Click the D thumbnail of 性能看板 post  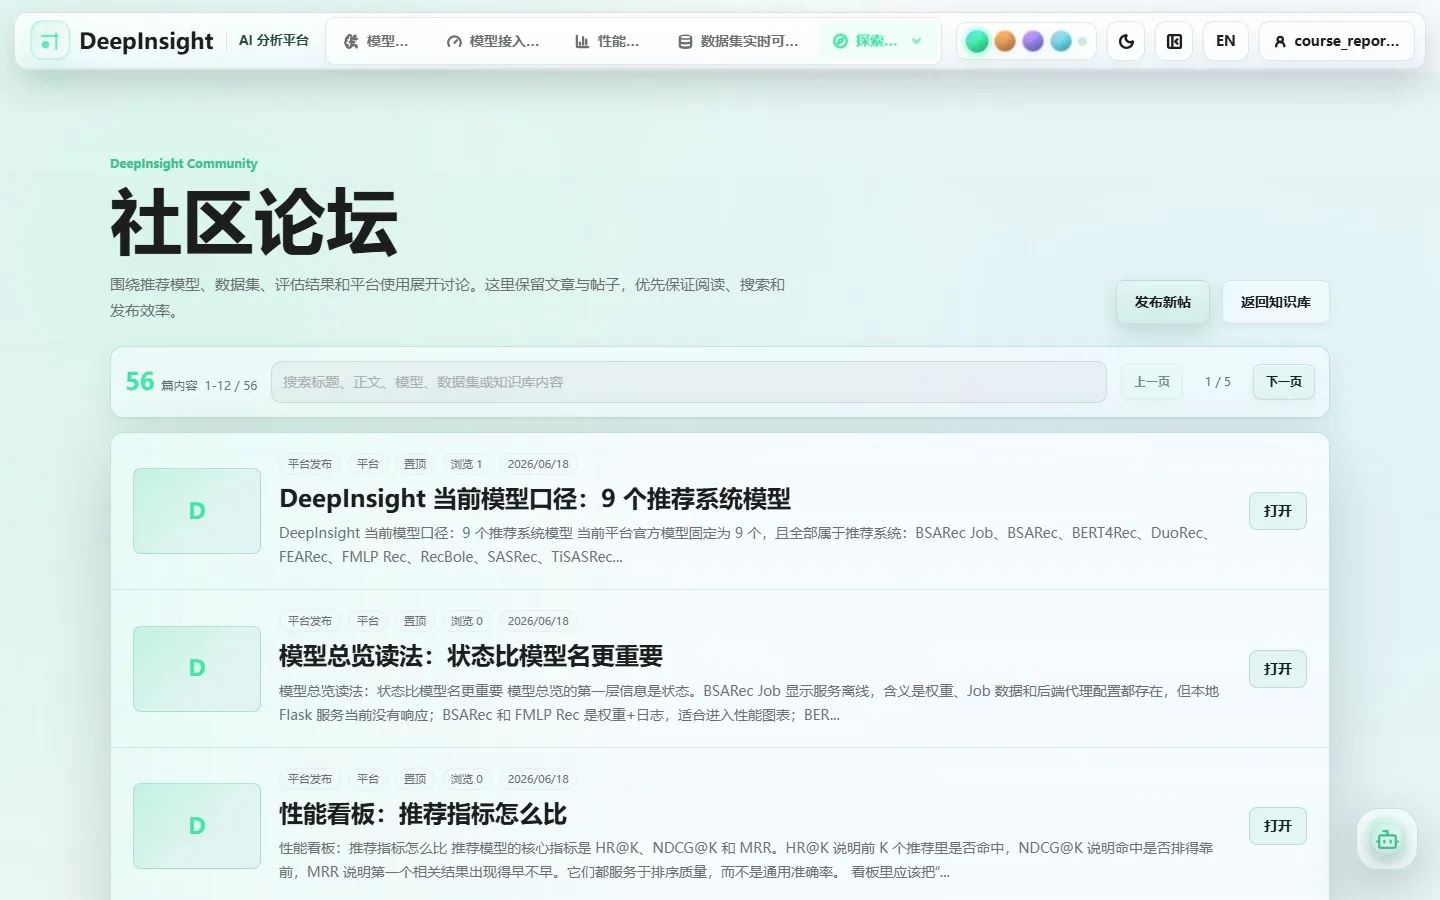click(197, 826)
